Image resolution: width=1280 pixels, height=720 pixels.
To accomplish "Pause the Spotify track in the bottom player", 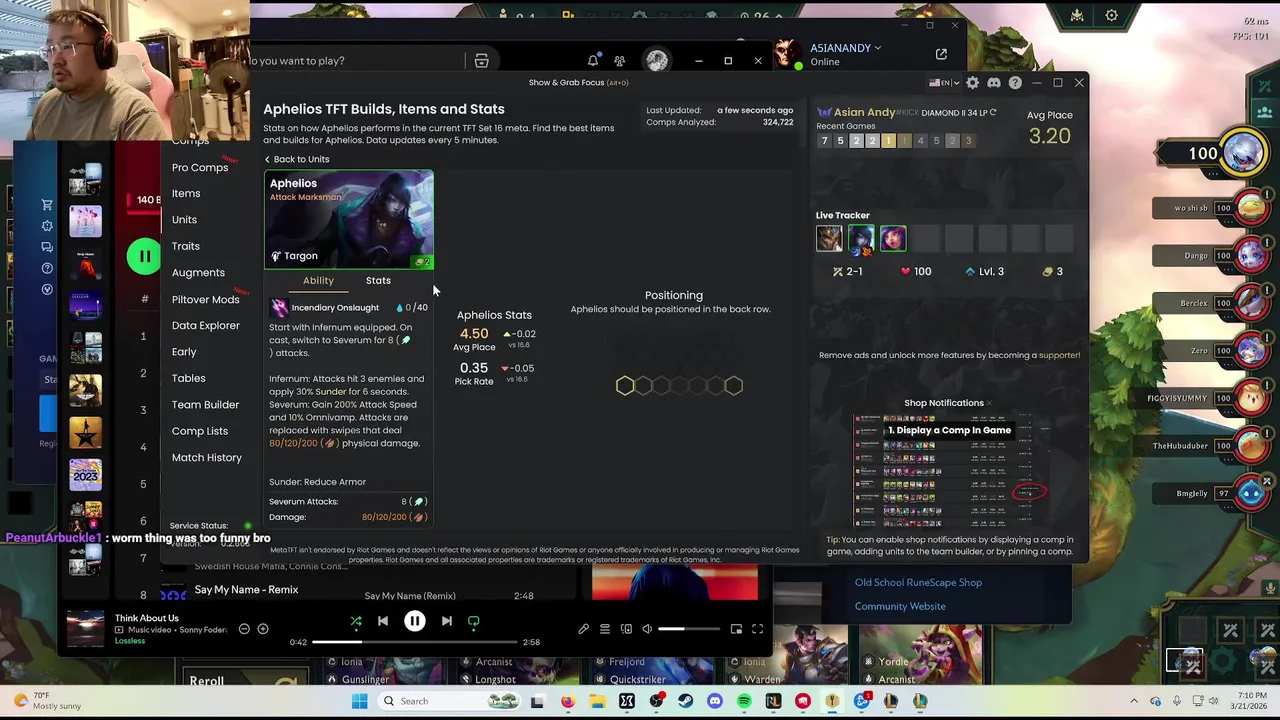I will point(415,621).
